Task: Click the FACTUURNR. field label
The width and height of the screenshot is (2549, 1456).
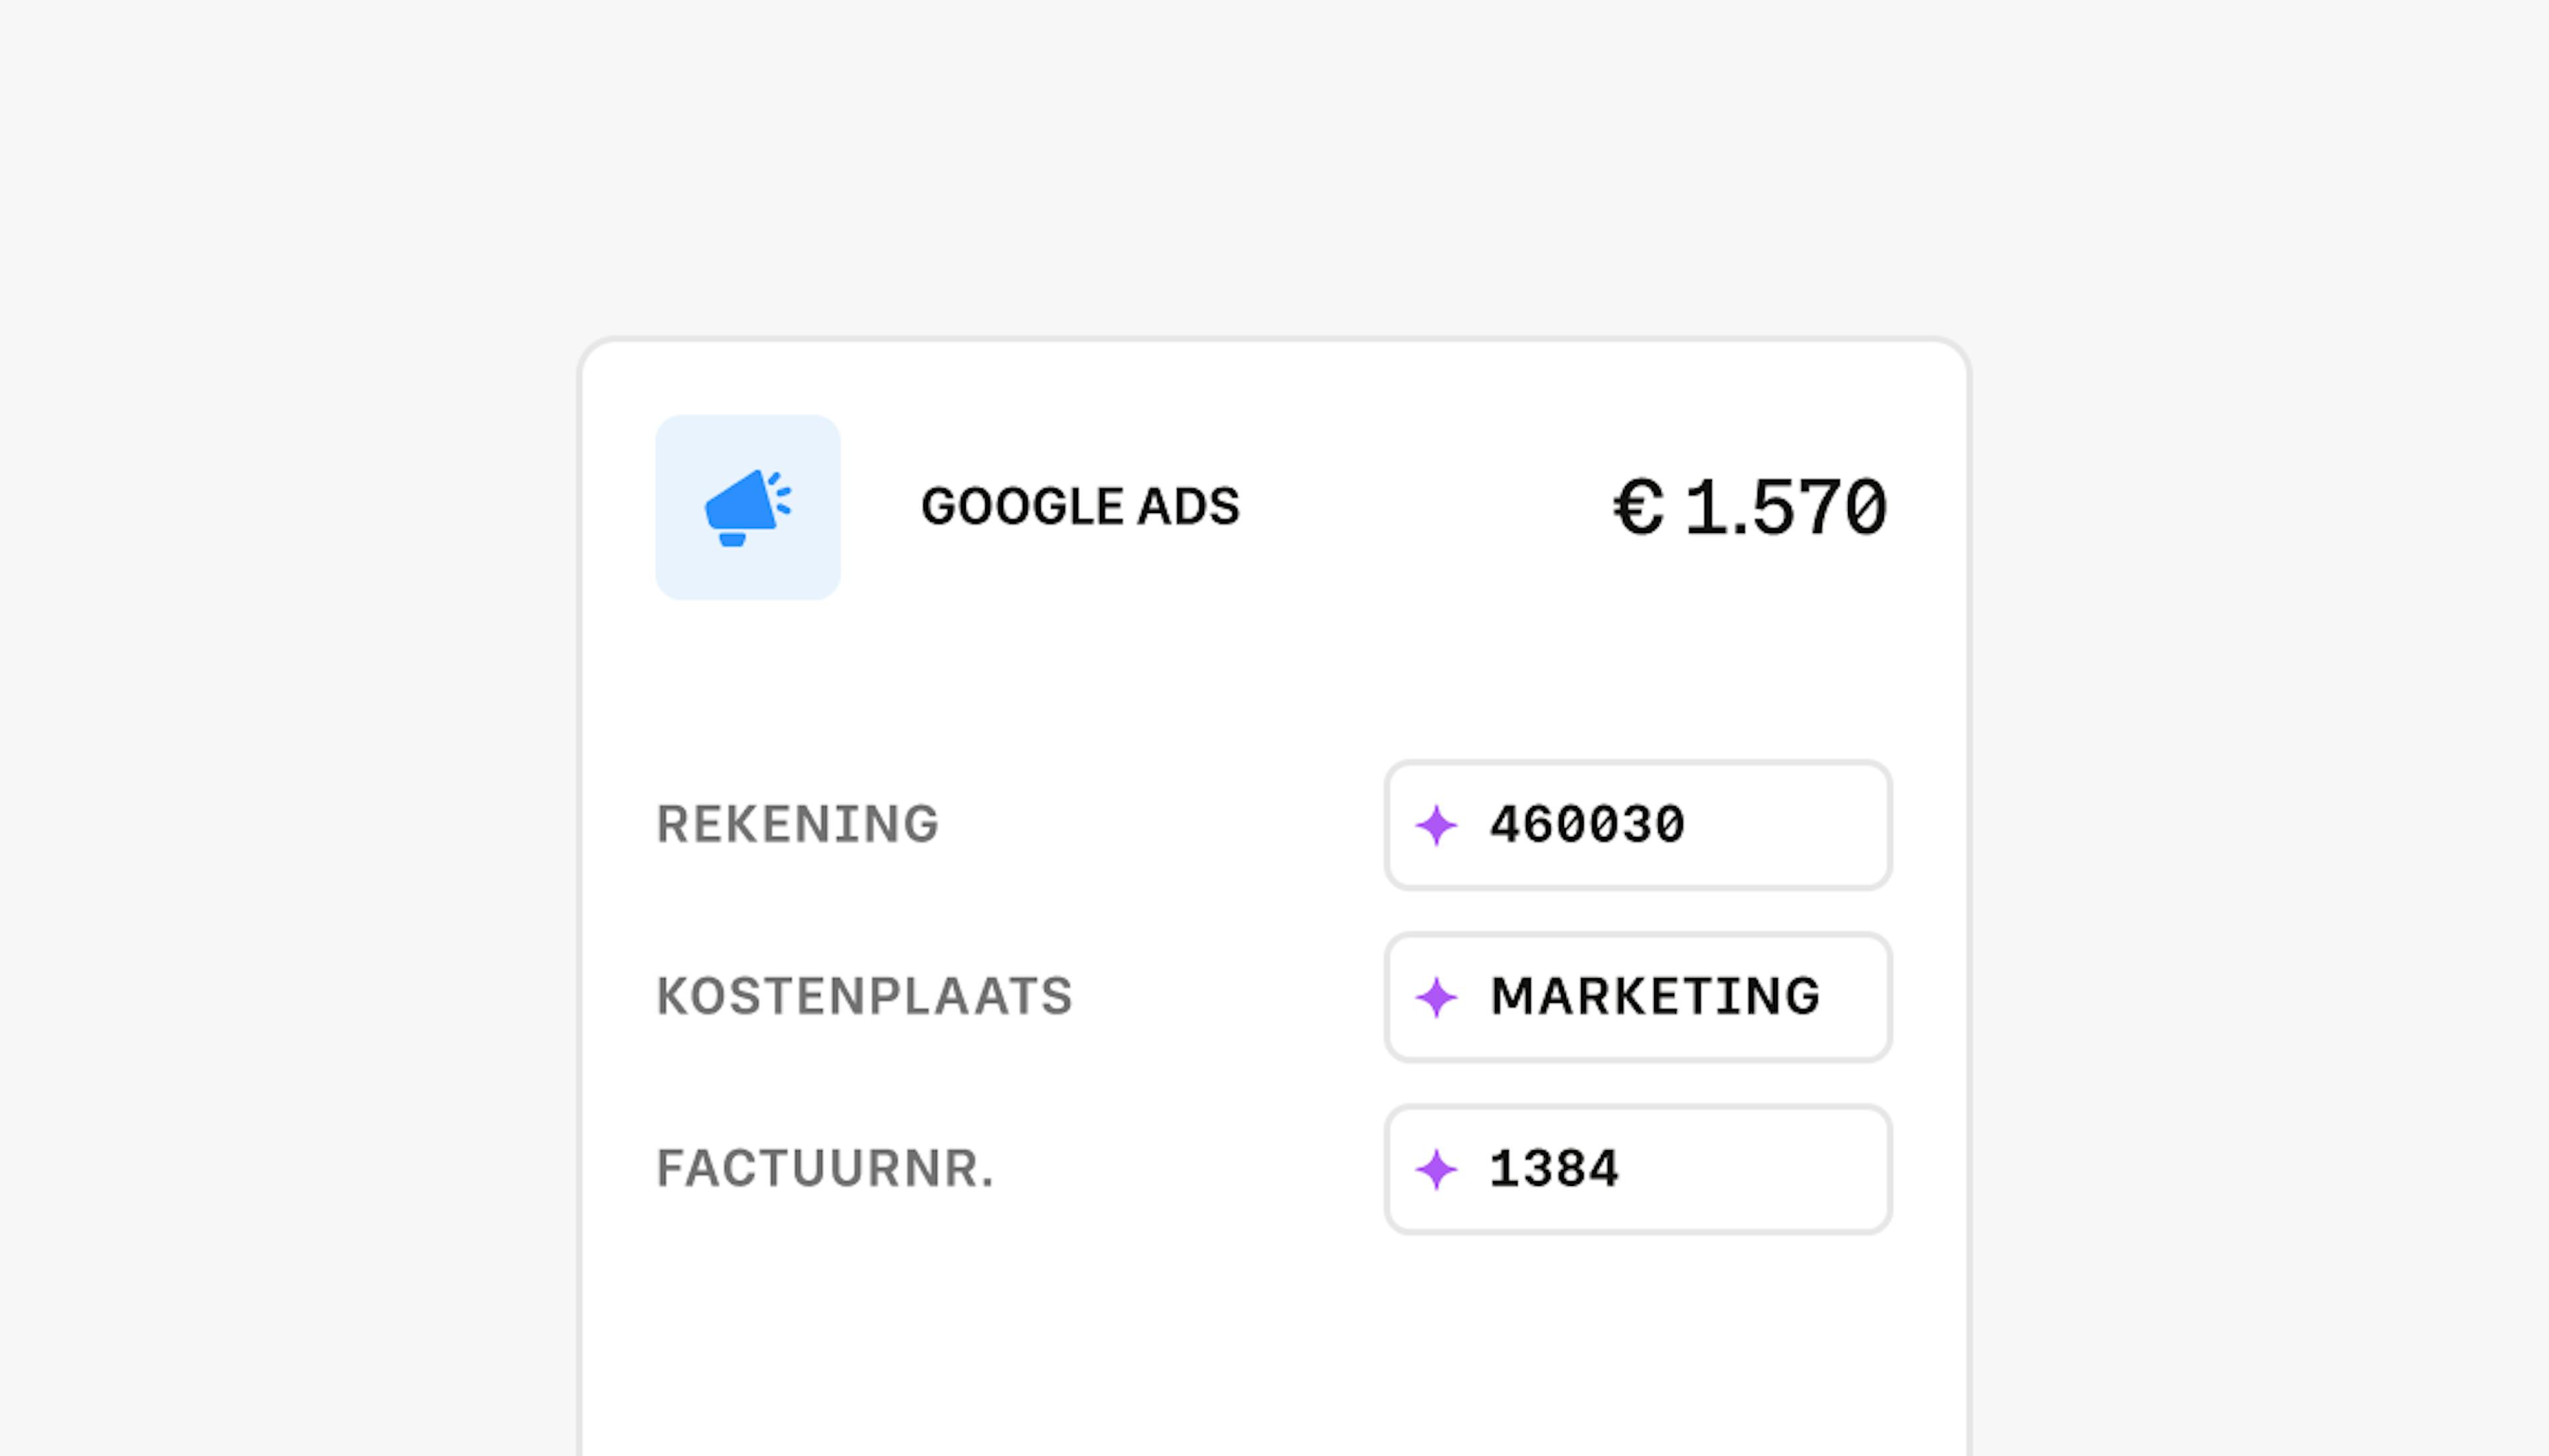Action: point(825,1168)
